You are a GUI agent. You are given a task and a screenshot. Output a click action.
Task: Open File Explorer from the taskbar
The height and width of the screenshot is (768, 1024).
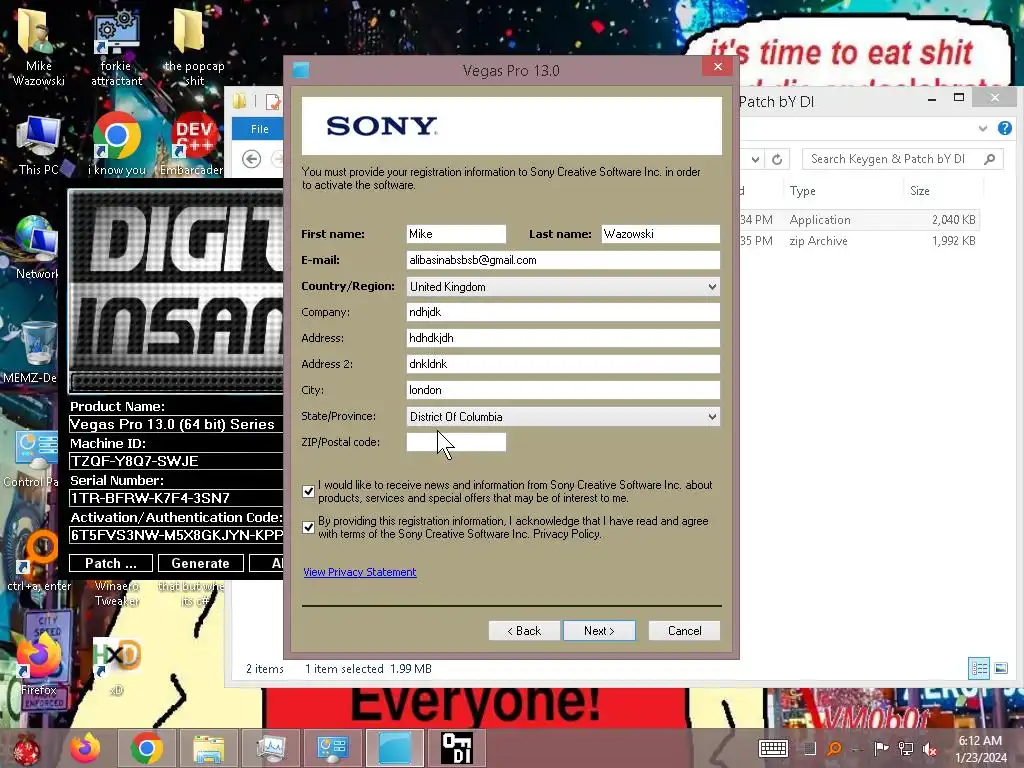(208, 748)
